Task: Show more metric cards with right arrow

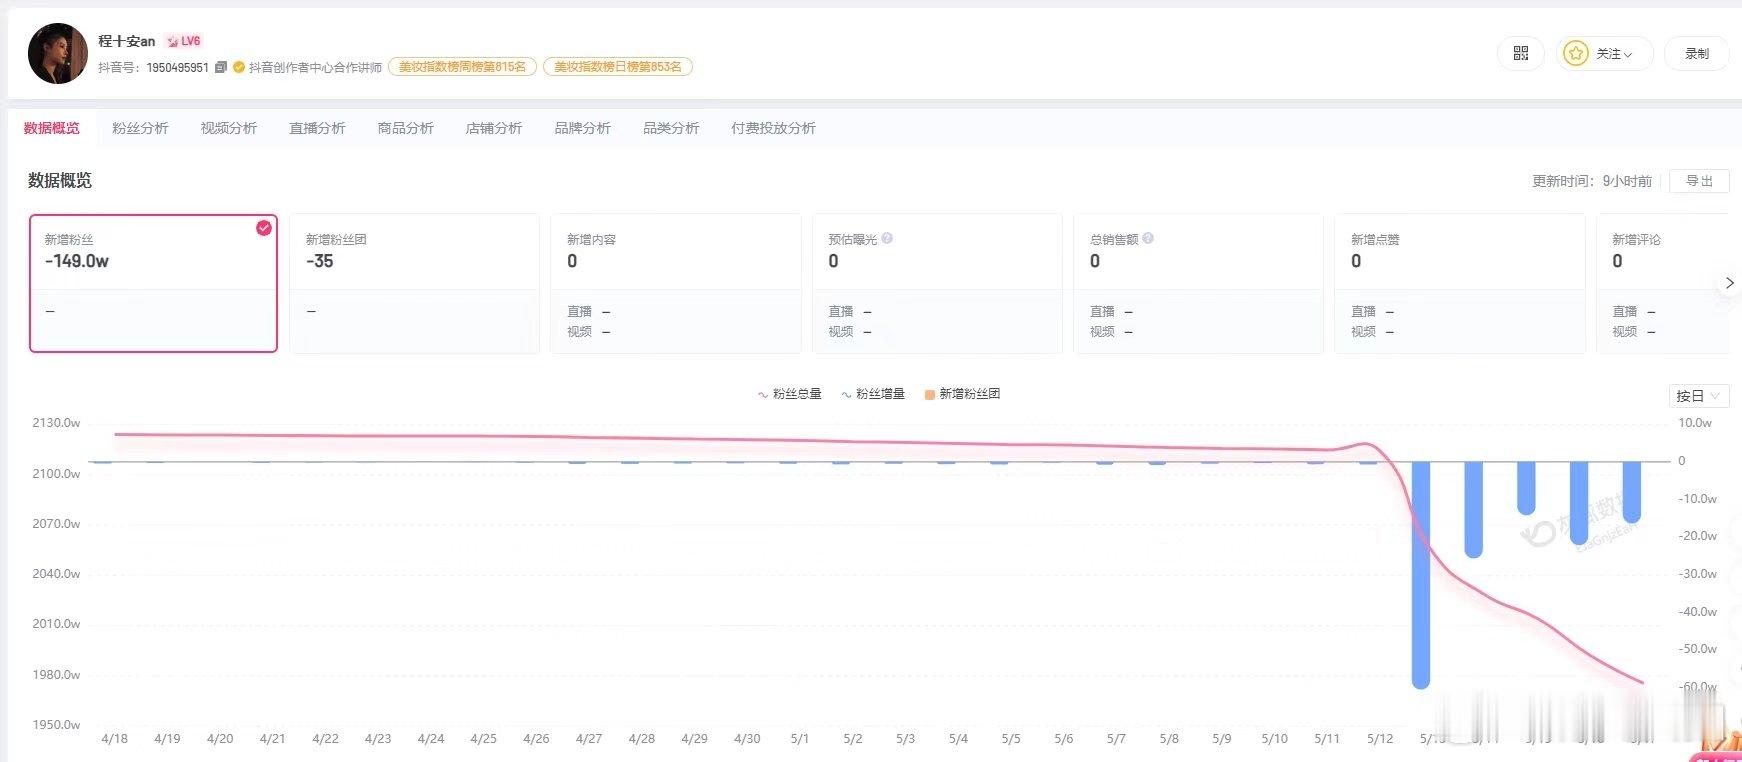Action: coord(1730,283)
